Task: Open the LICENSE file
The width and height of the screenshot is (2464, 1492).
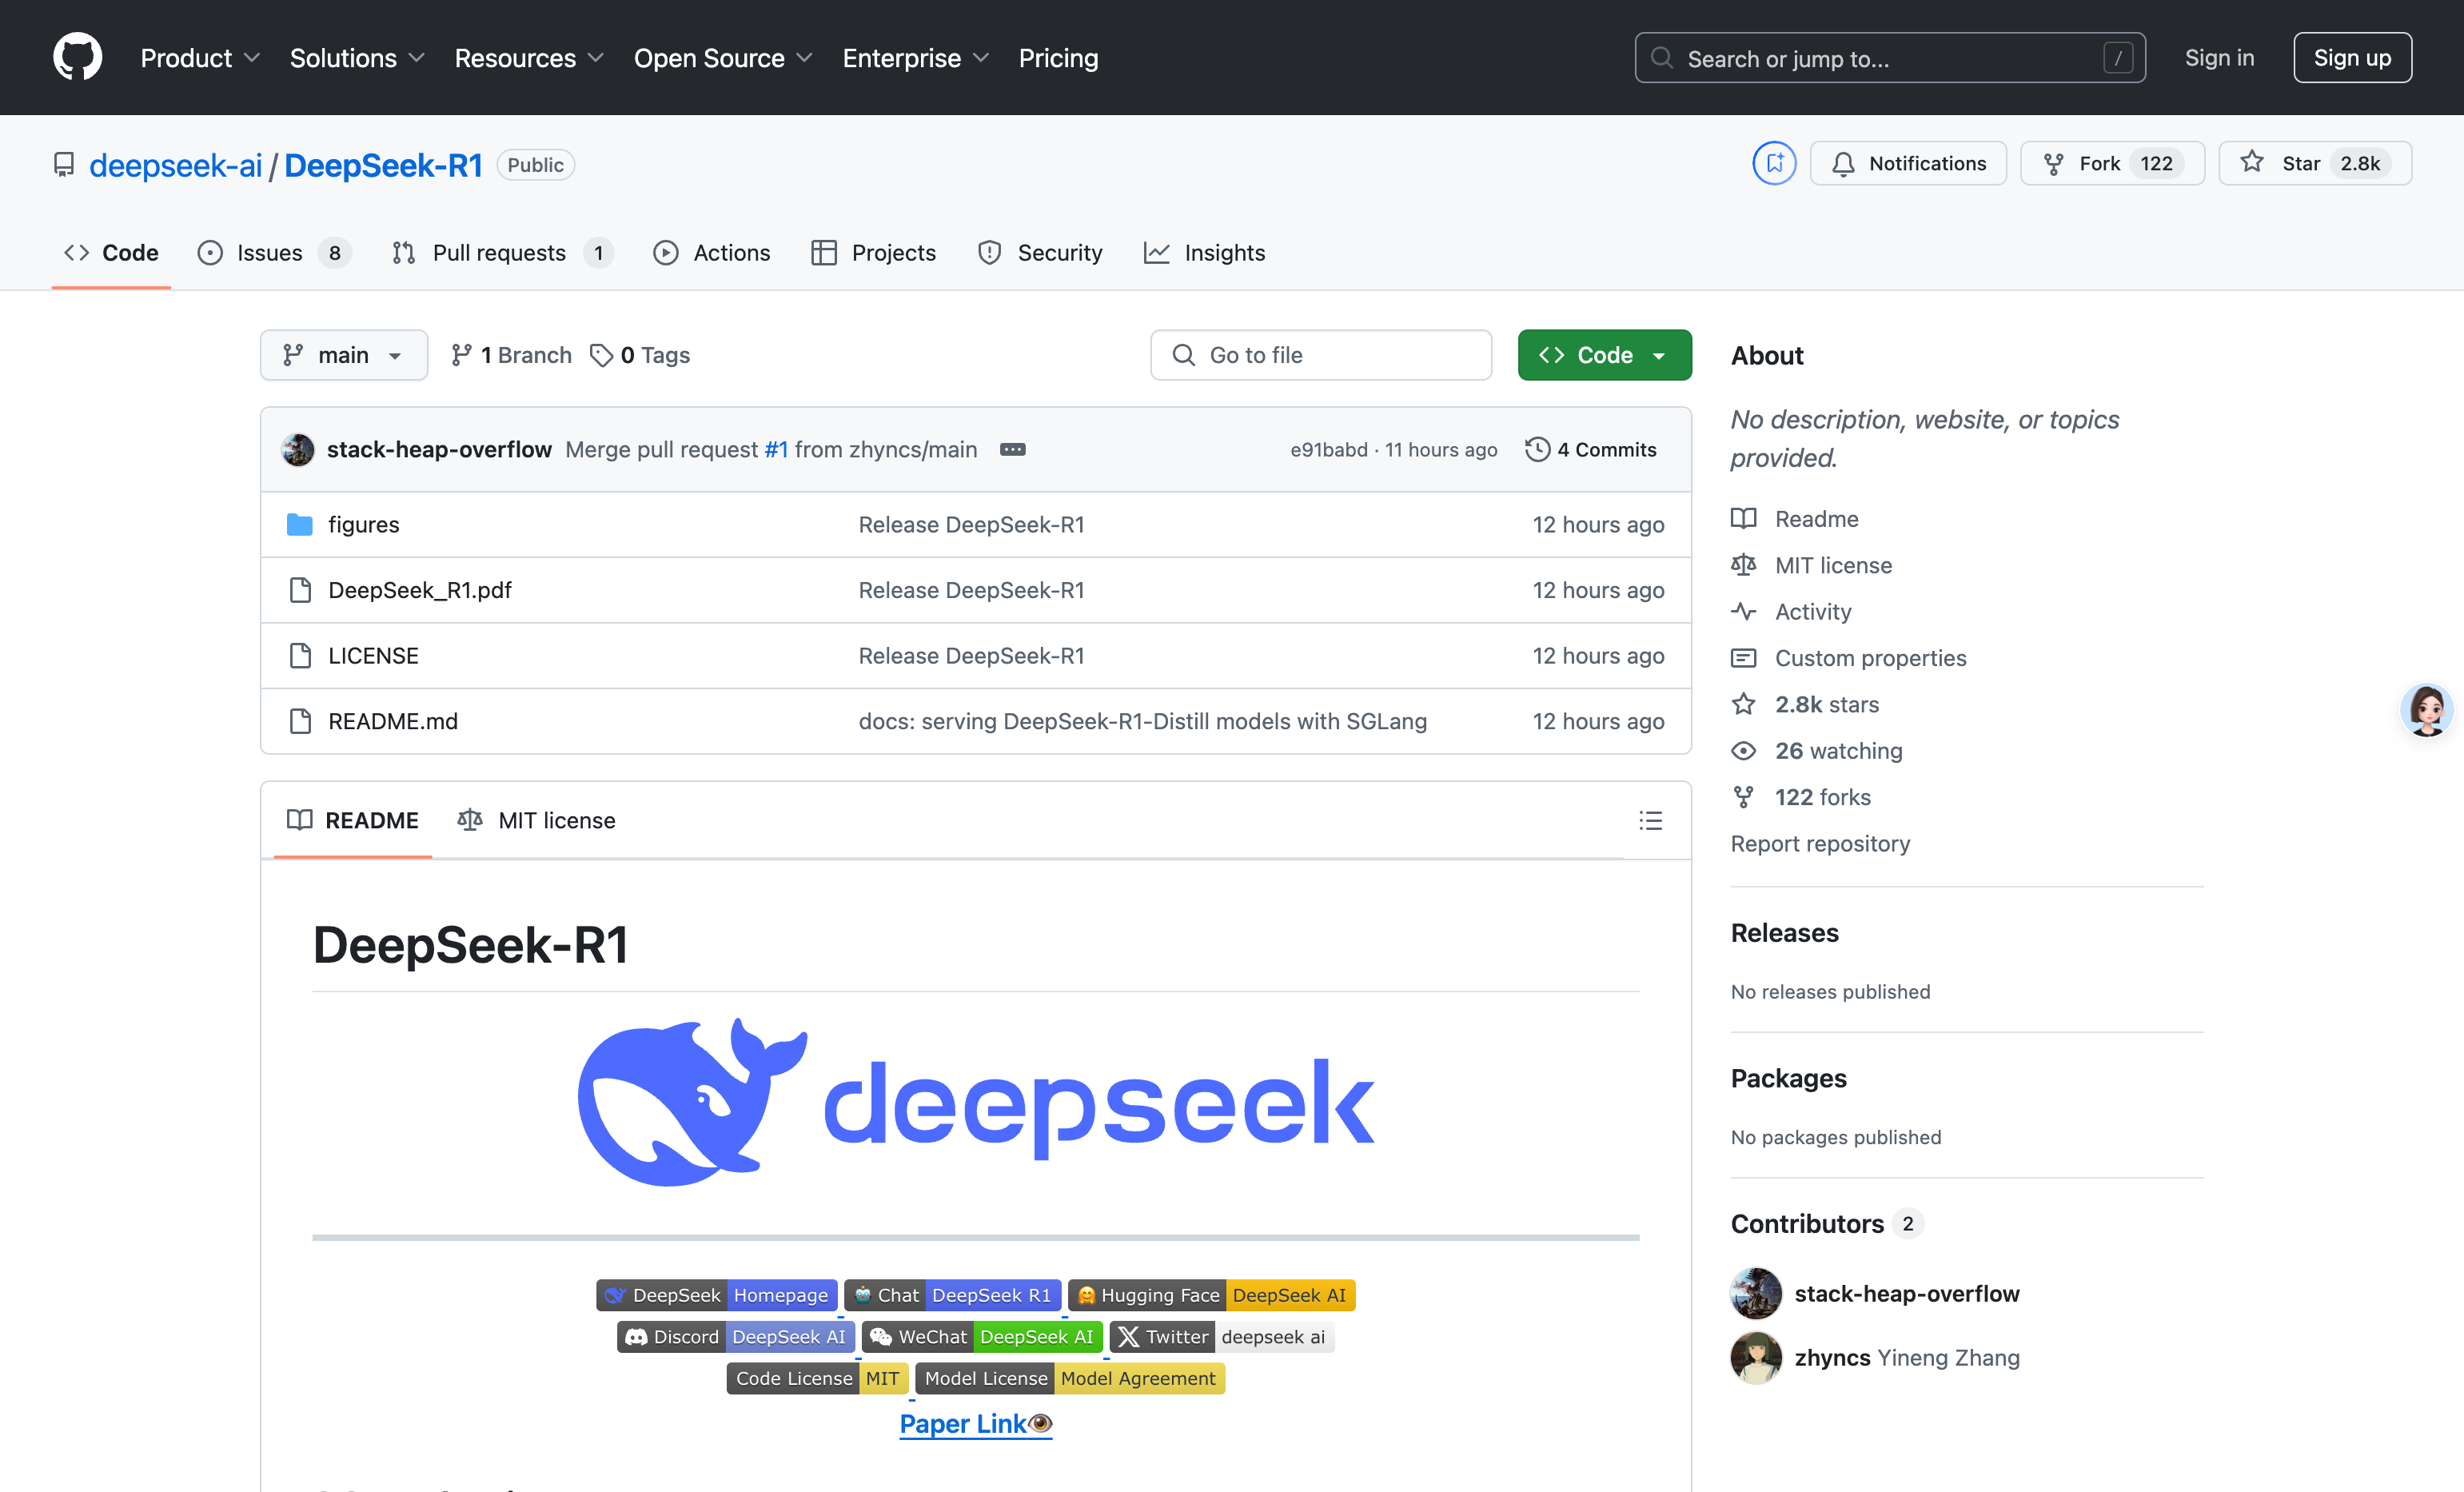Action: pos(373,655)
